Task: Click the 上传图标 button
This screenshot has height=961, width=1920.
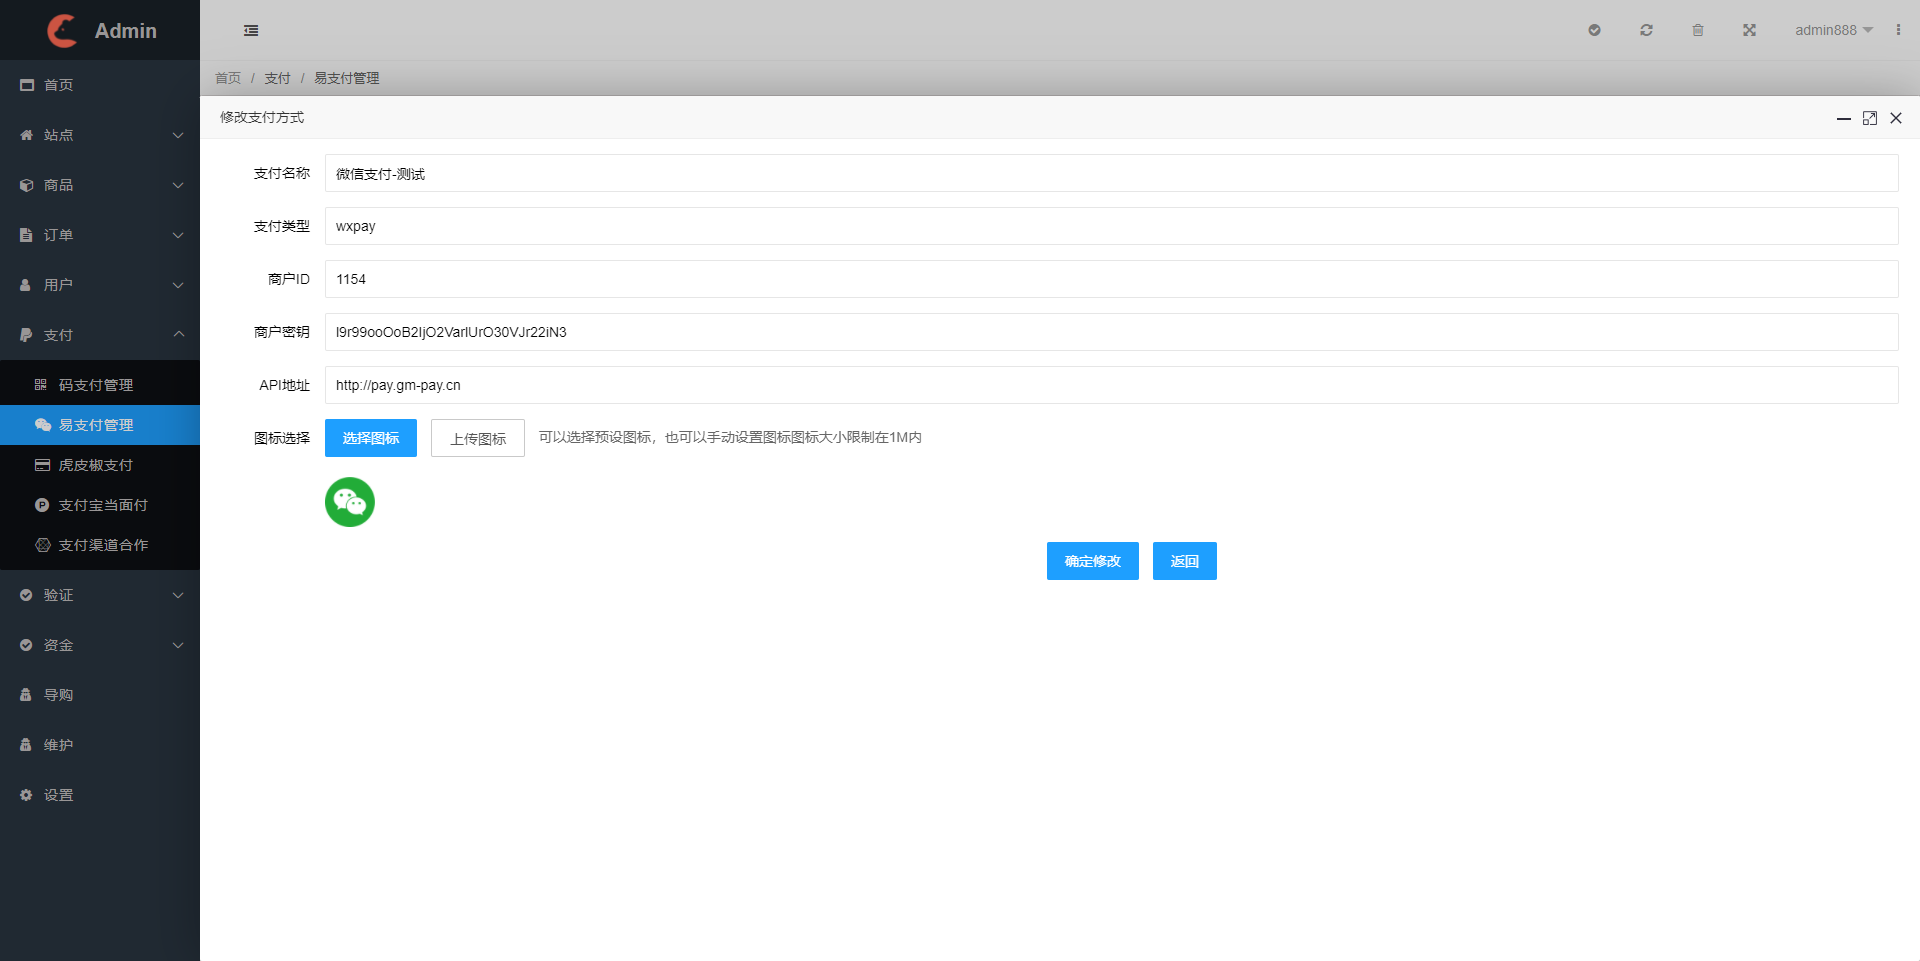Action: 478,438
